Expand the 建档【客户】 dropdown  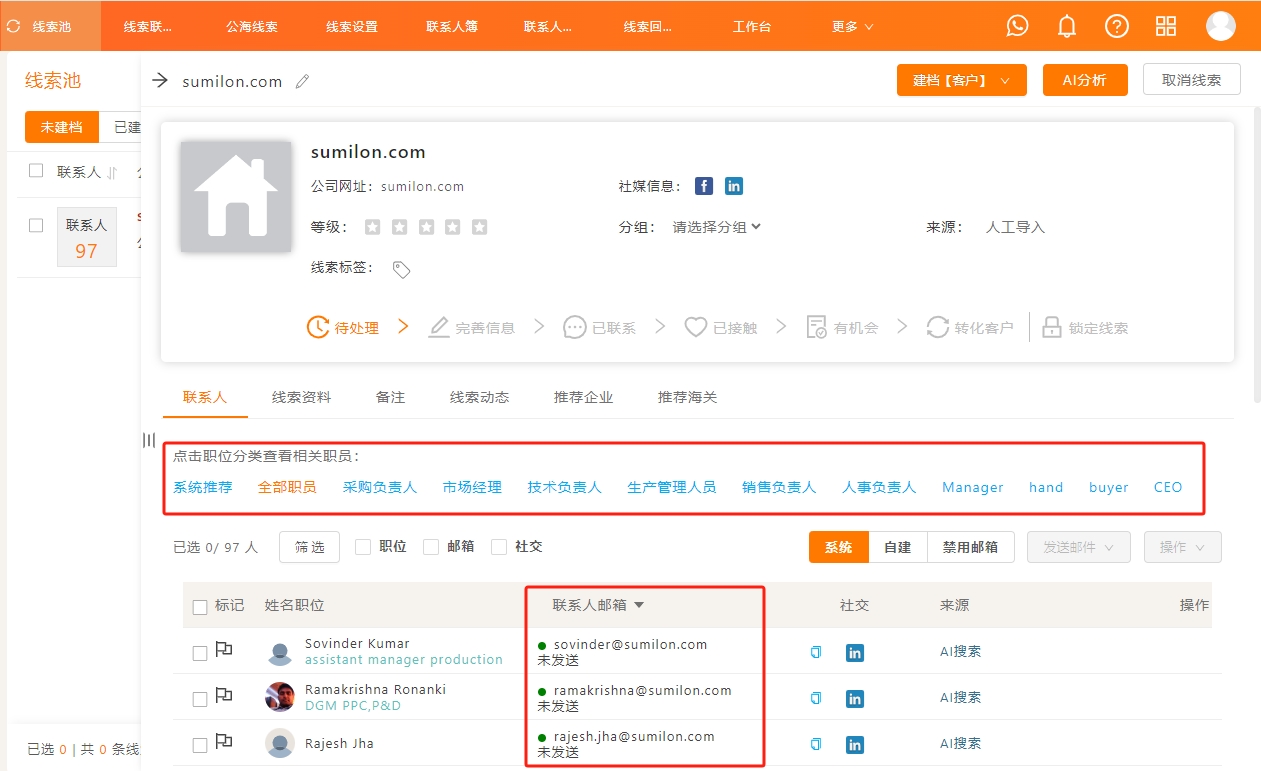coord(962,80)
